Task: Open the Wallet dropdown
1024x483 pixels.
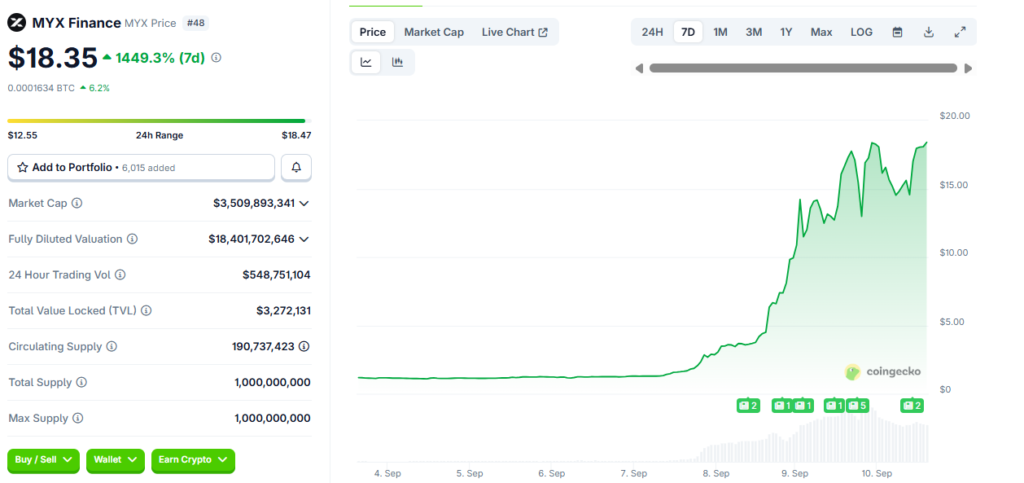Action: 116,460
